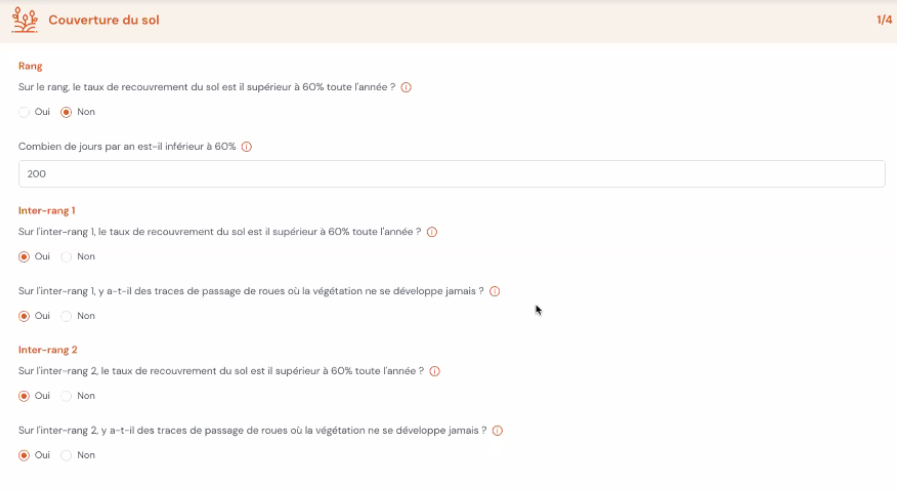The width and height of the screenshot is (897, 492).
Task: Show info on Inter-rang 2 wheel tracks
Action: click(x=498, y=431)
